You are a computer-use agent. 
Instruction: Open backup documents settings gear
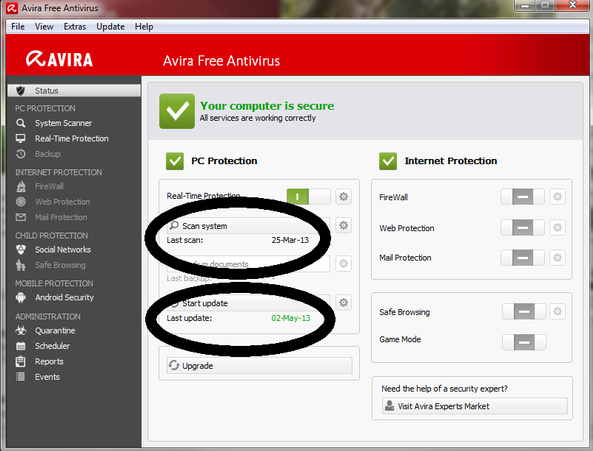[343, 263]
